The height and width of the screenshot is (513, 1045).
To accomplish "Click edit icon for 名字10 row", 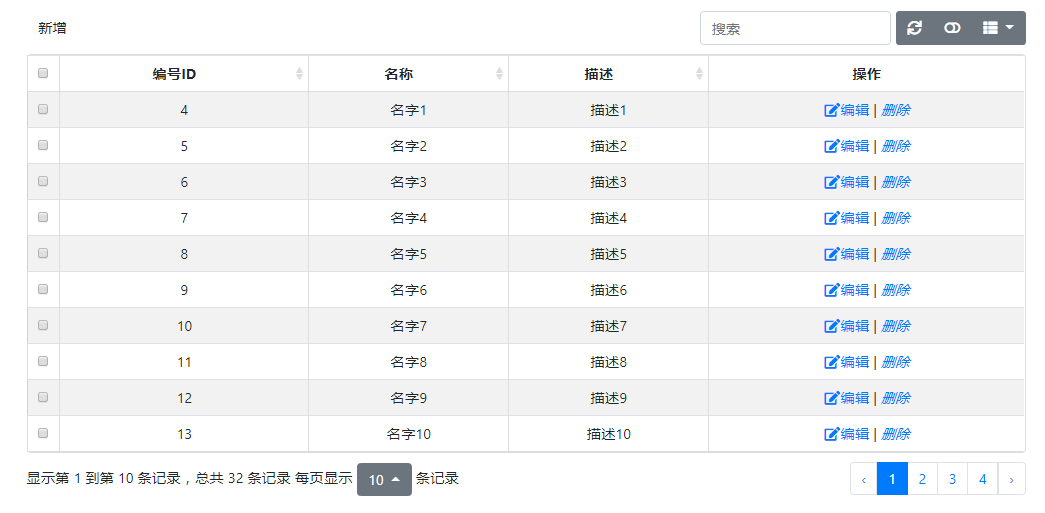I will (831, 434).
